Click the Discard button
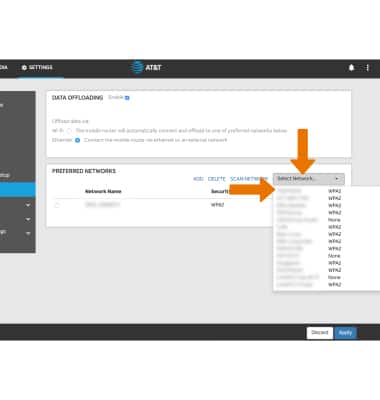This screenshot has height=400, width=380. 320,333
